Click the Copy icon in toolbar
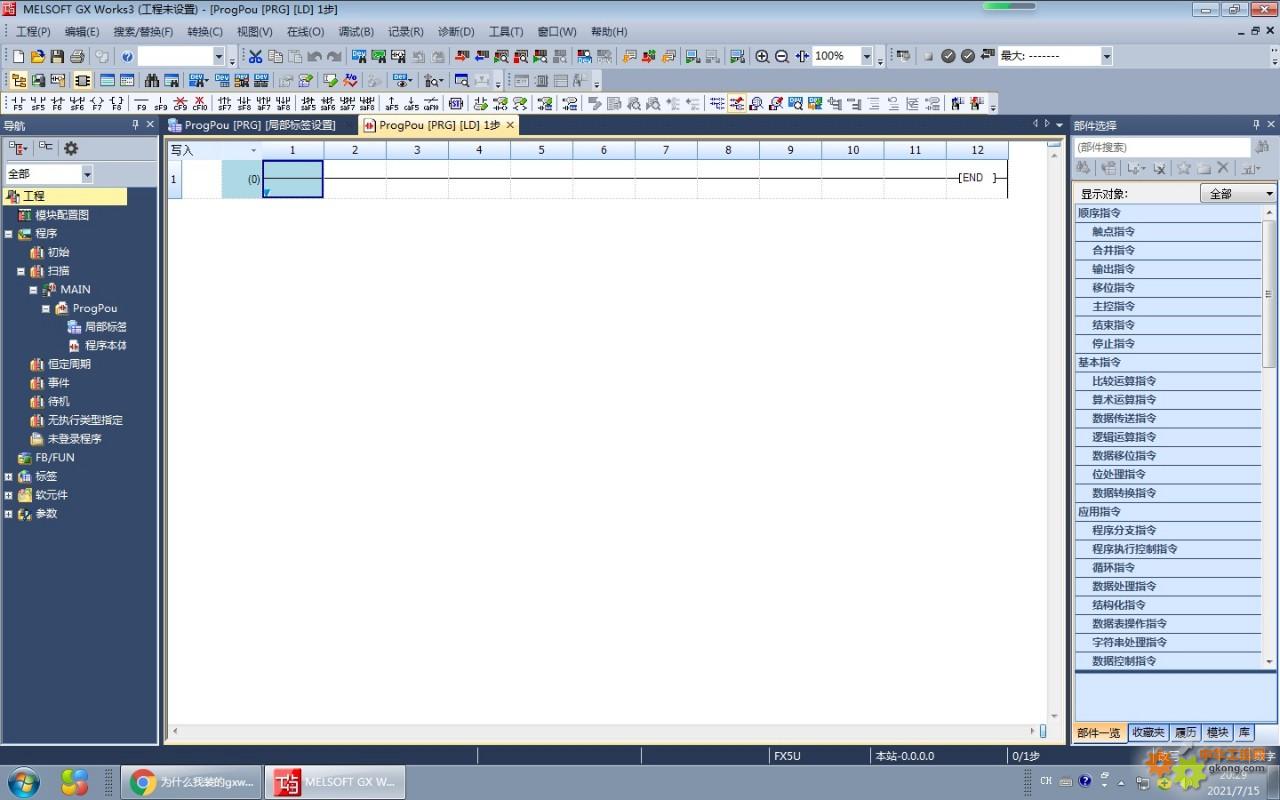Image resolution: width=1280 pixels, height=800 pixels. 275,56
